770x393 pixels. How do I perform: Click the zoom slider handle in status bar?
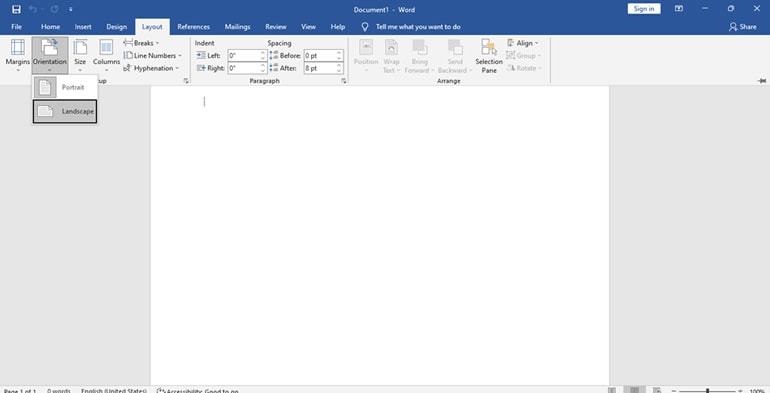point(707,391)
